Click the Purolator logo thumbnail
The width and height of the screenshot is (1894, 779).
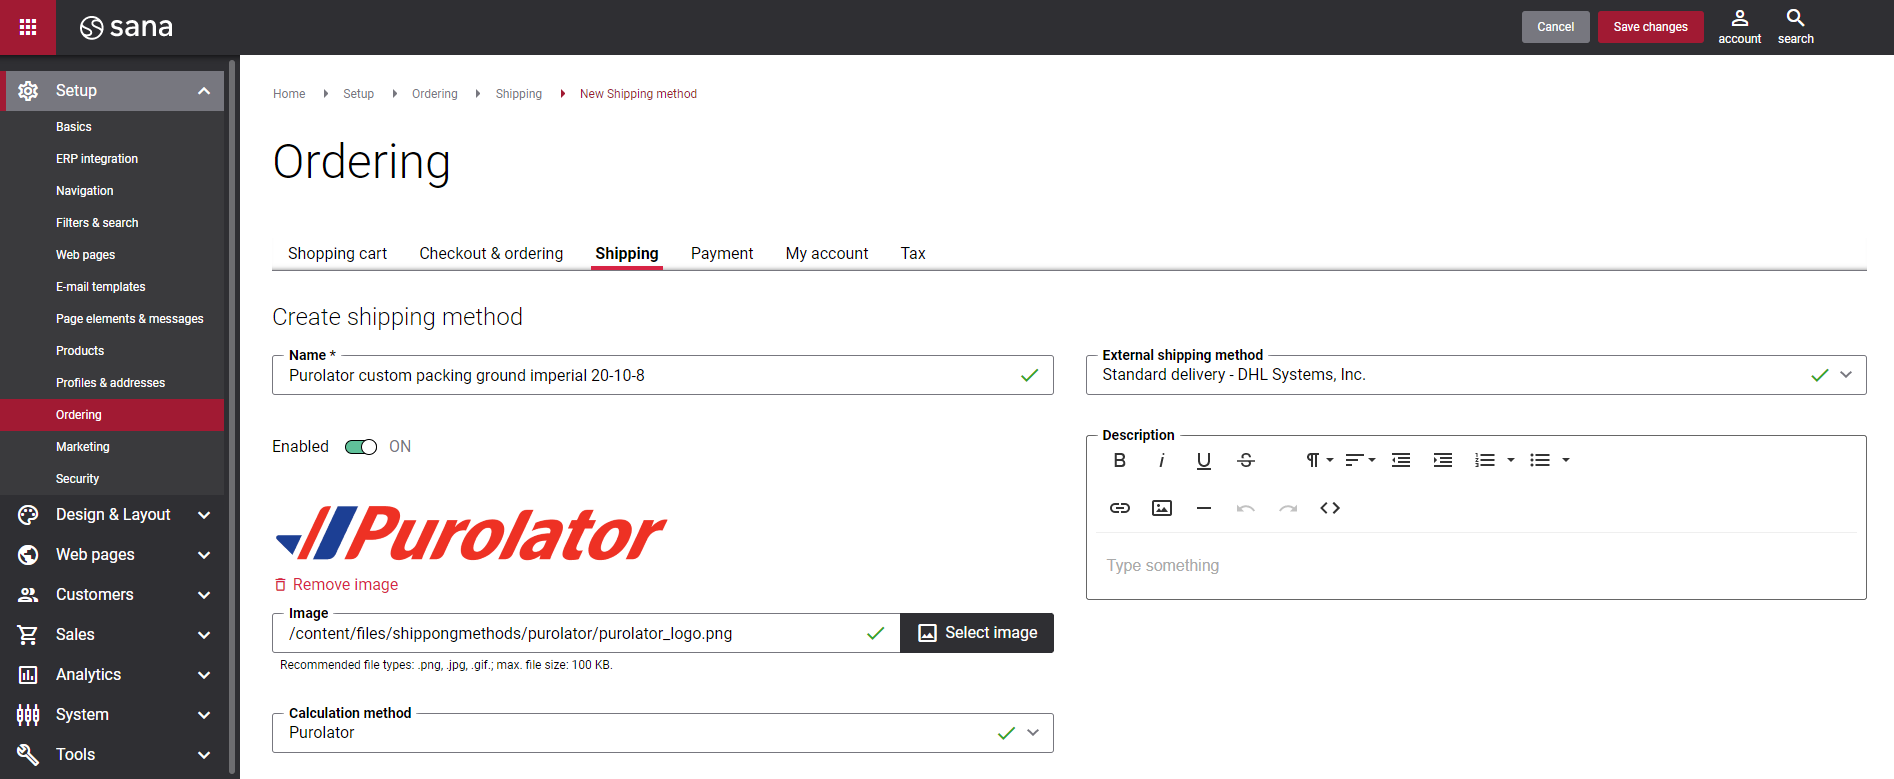470,533
